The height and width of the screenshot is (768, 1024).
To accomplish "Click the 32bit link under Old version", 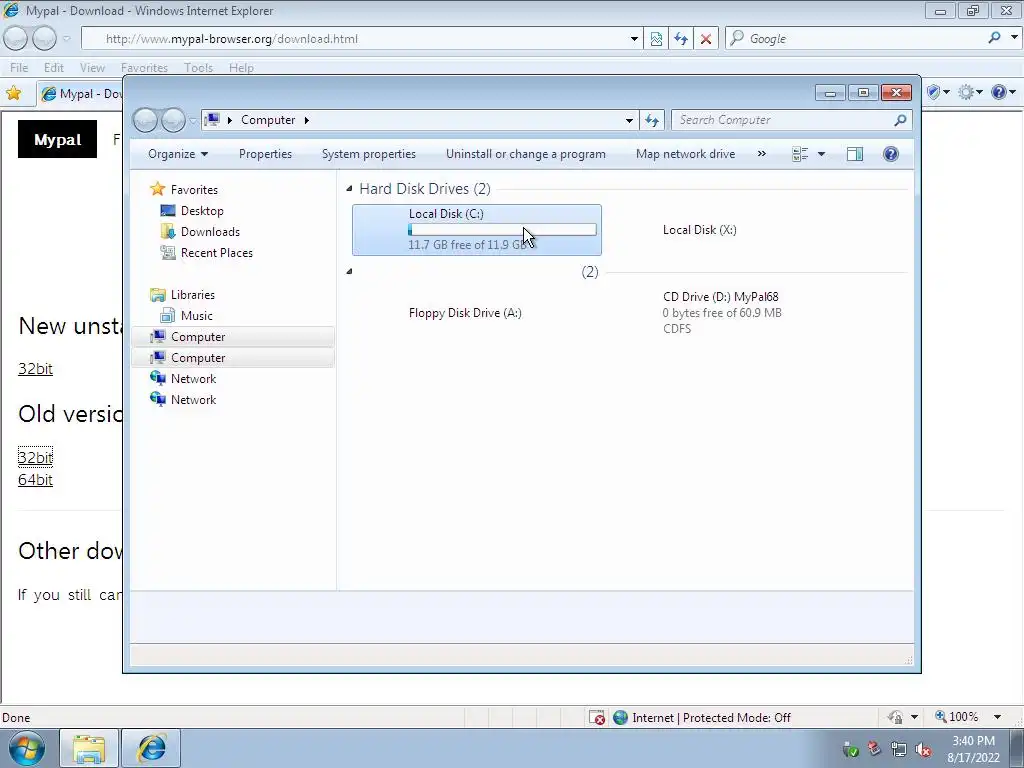I will pos(35,457).
